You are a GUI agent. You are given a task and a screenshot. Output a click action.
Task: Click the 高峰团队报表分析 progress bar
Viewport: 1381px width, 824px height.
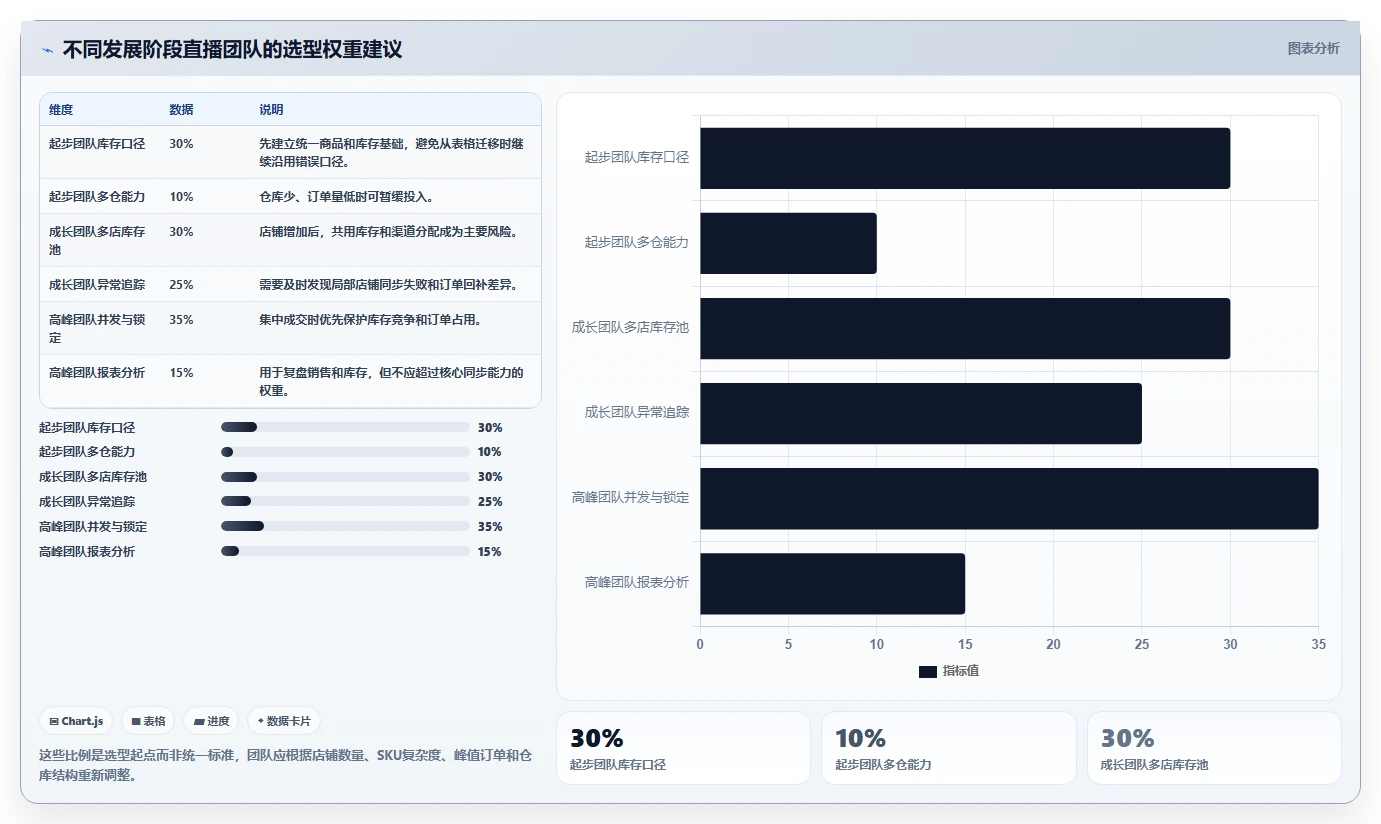tap(345, 552)
